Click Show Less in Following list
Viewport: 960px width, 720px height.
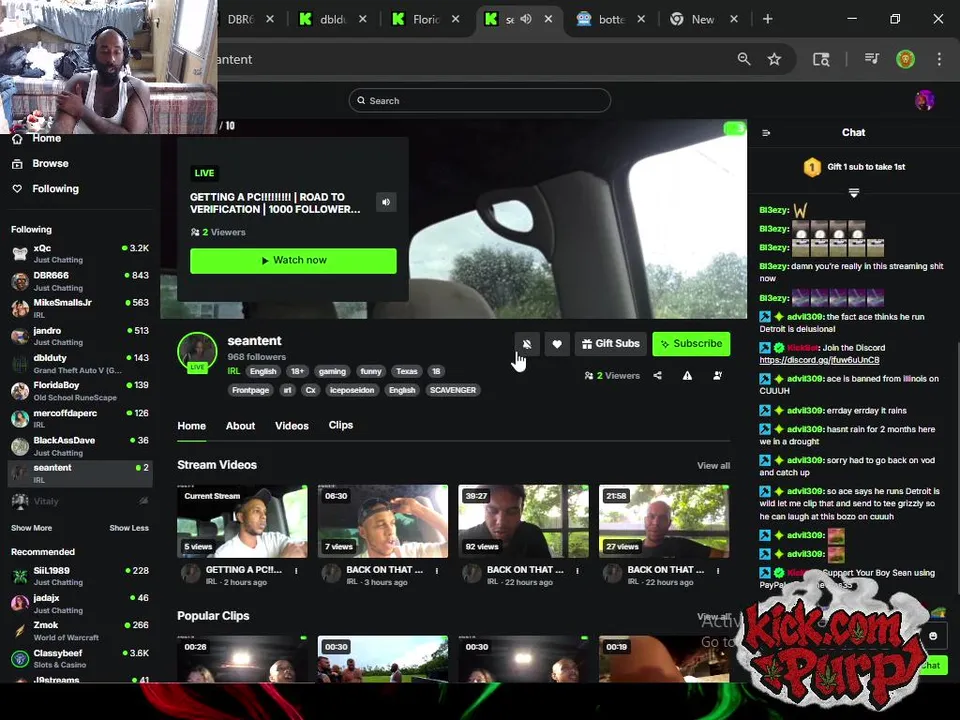[x=129, y=528]
